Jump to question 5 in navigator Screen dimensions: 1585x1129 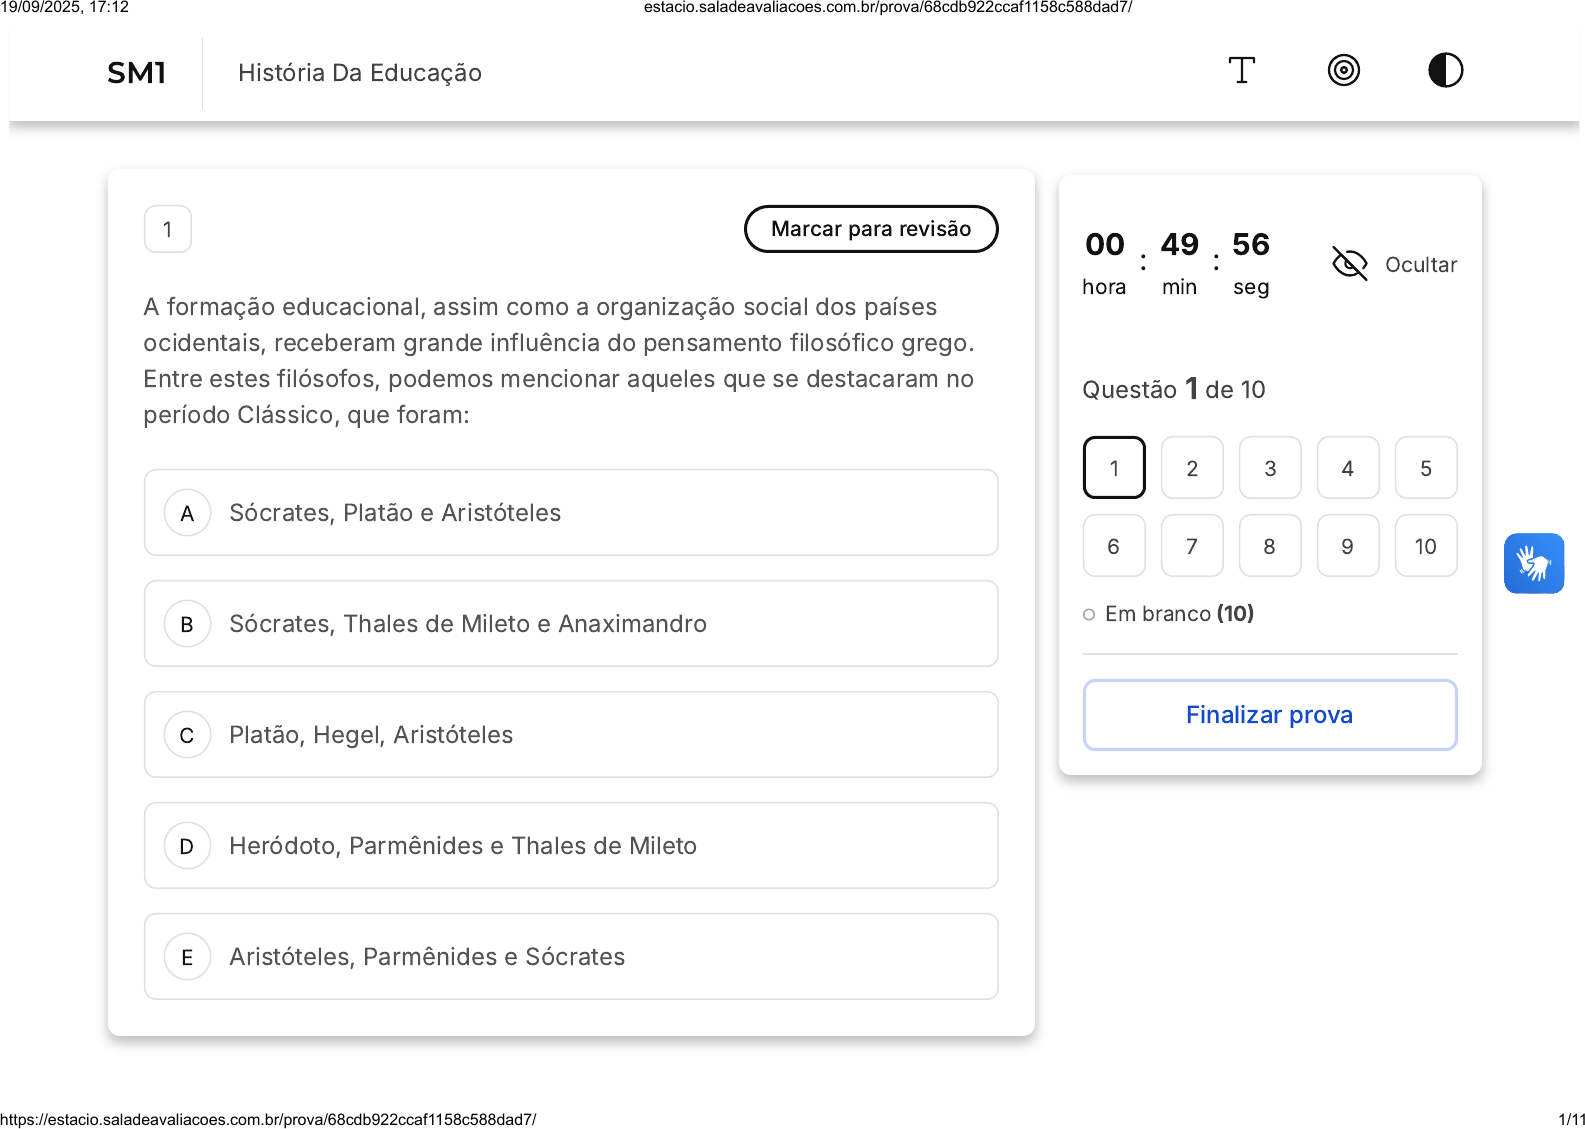[x=1425, y=468]
